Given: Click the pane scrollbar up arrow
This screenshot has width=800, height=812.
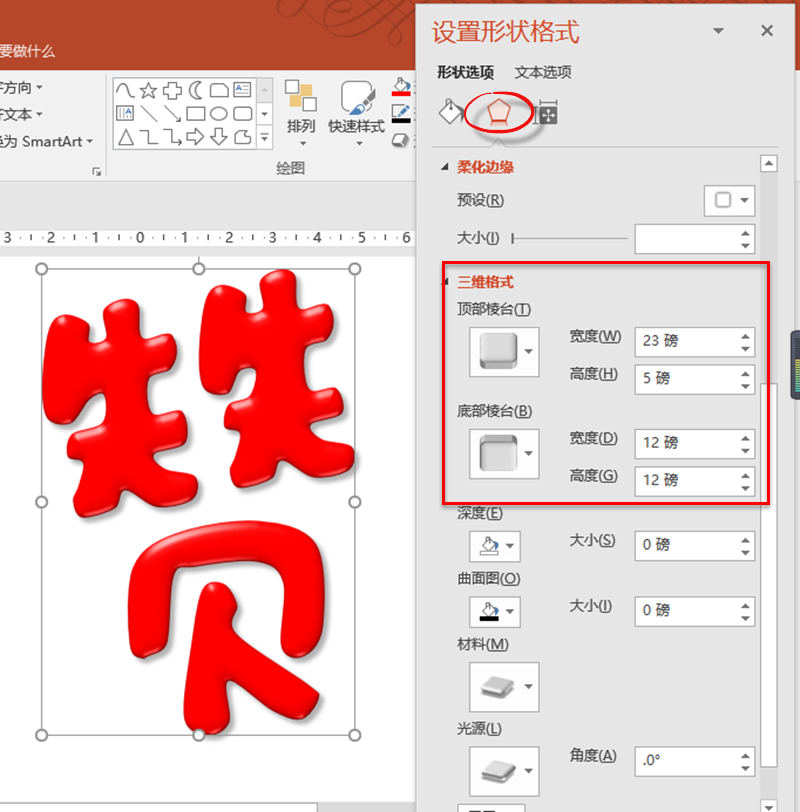Looking at the screenshot, I should pos(768,164).
